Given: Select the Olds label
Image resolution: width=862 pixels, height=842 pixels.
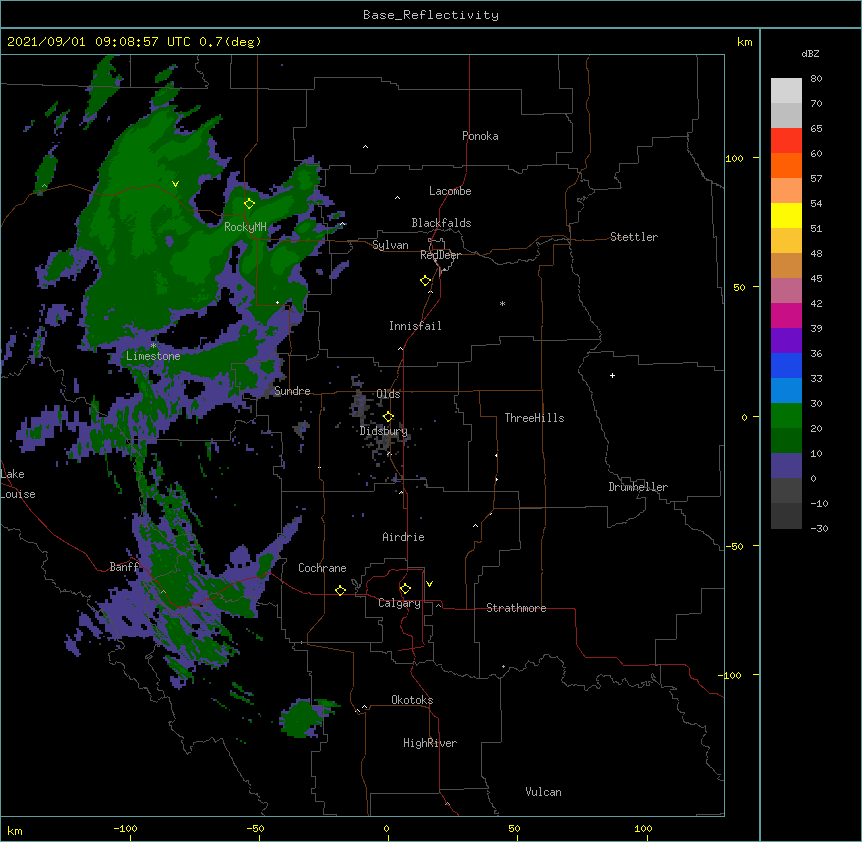Looking at the screenshot, I should click(x=388, y=394).
